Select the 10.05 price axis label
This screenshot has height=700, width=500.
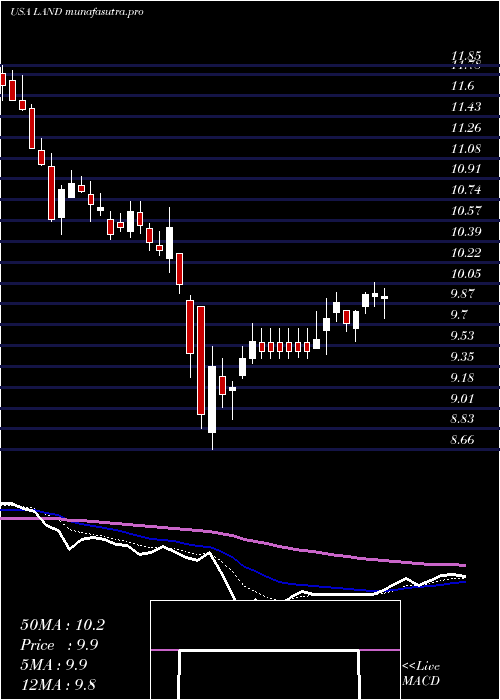click(466, 273)
